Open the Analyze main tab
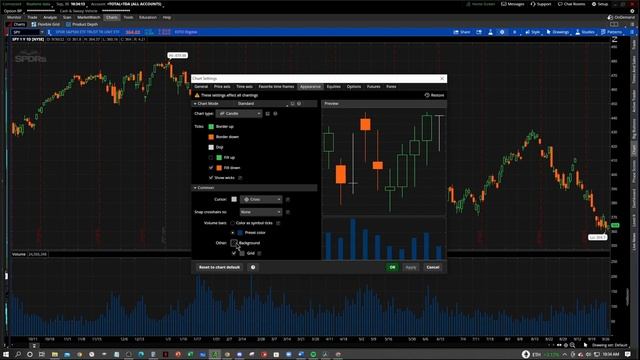This screenshot has height=360, width=640. tap(50, 18)
